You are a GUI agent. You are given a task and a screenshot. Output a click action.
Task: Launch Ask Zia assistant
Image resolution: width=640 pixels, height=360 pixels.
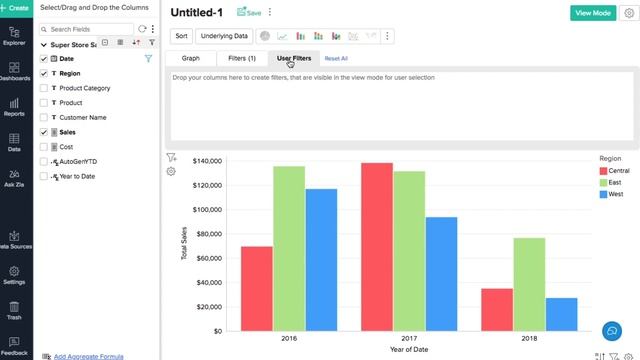point(14,178)
